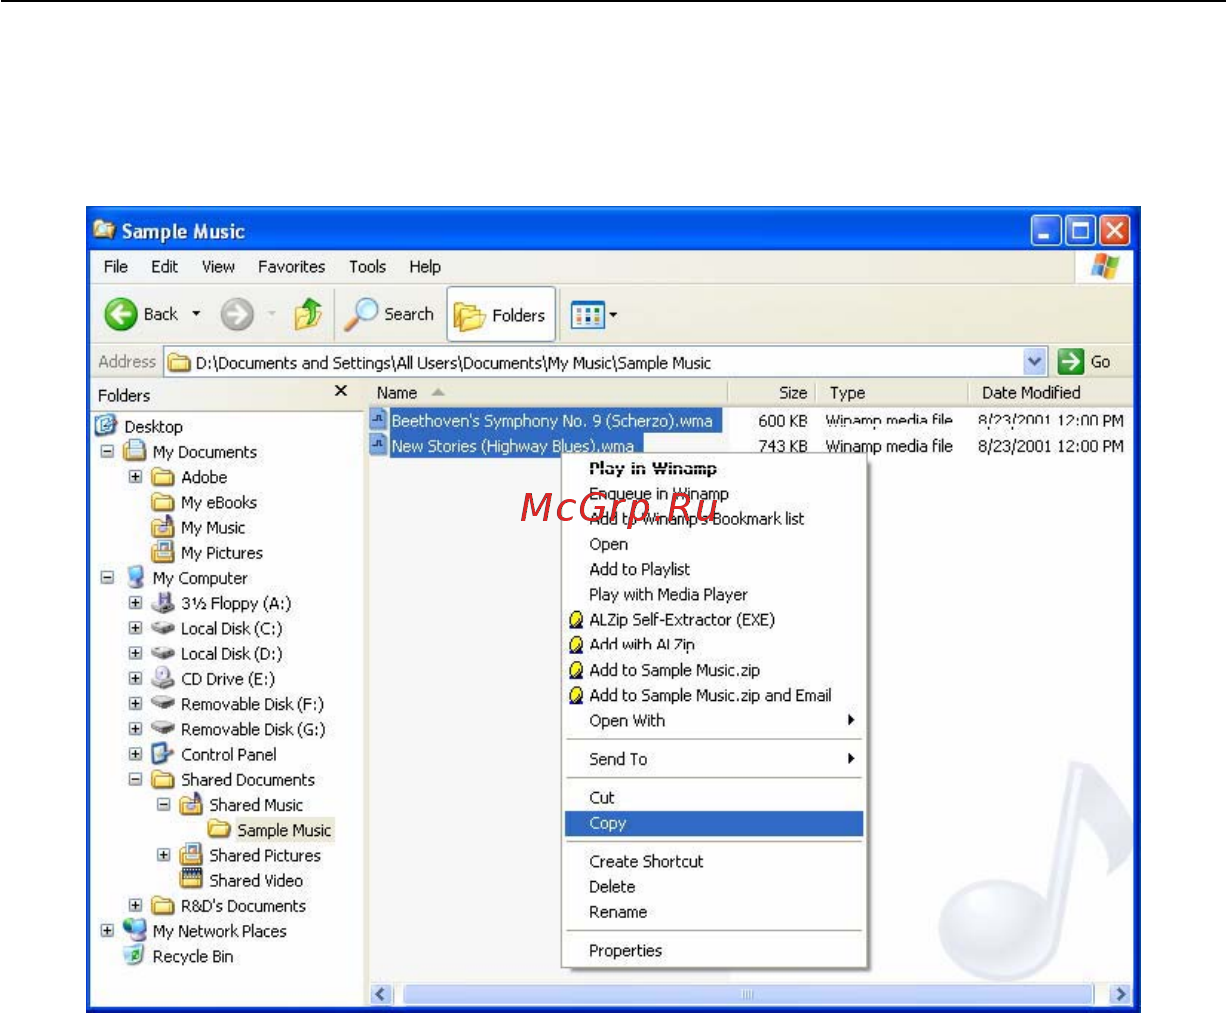
Task: Sort files by the Size column
Action: [772, 393]
